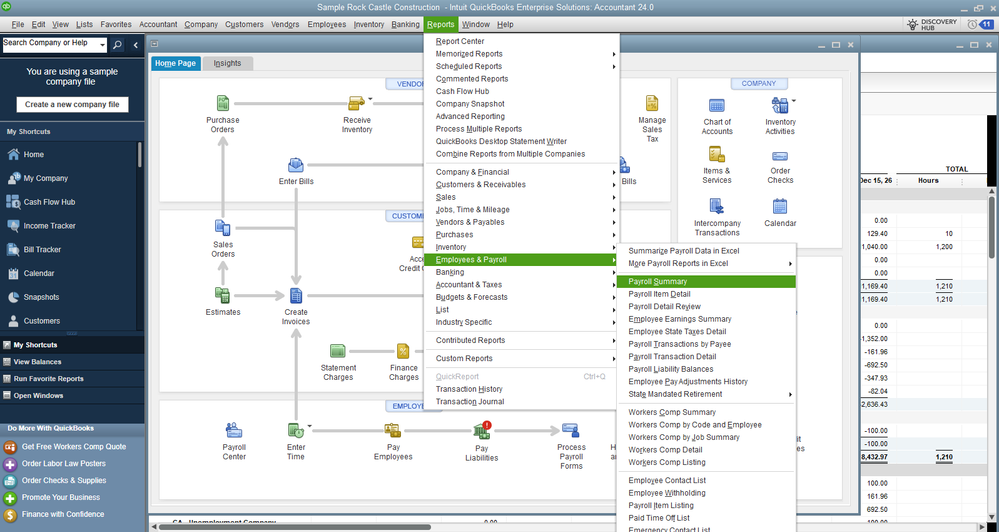Viewport: 999px width, 532px height.
Task: Click the Manage Sales Tax icon
Action: pos(652,103)
